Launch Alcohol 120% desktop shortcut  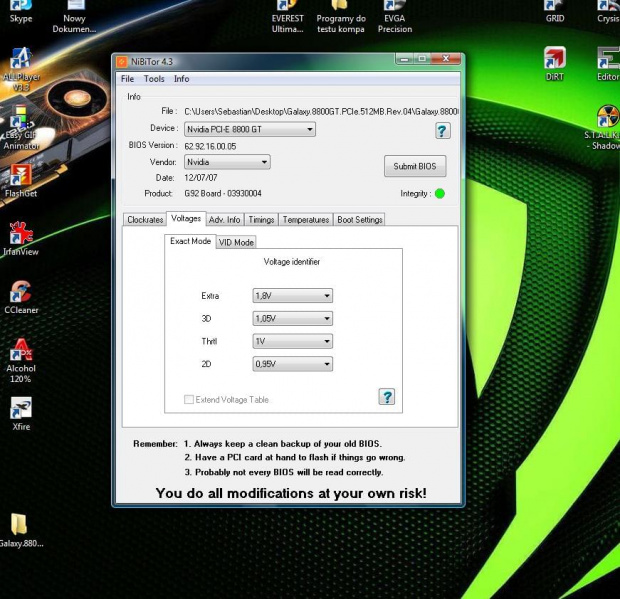[x=21, y=361]
